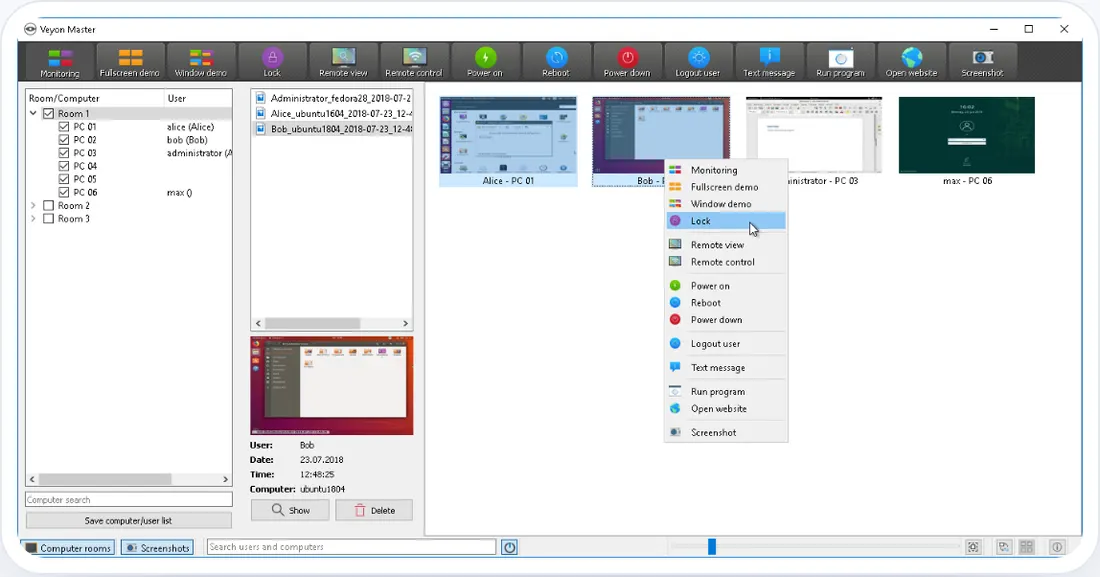The image size is (1100, 577).
Task: Toggle the Computer rooms panel button
Action: tap(68, 548)
